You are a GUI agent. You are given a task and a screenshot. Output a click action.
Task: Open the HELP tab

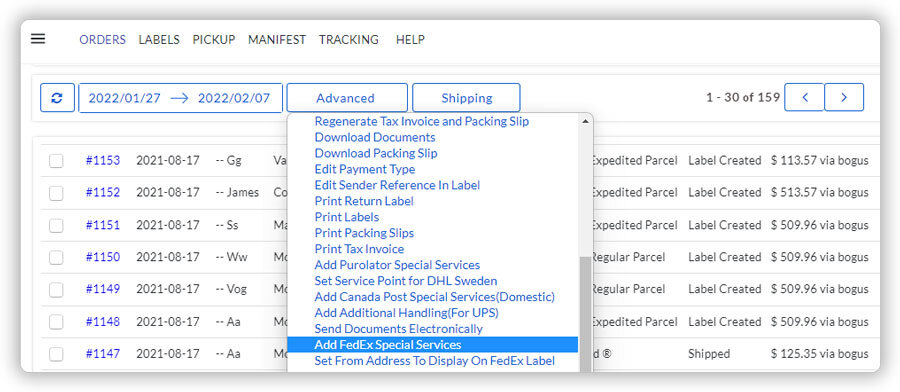click(410, 40)
